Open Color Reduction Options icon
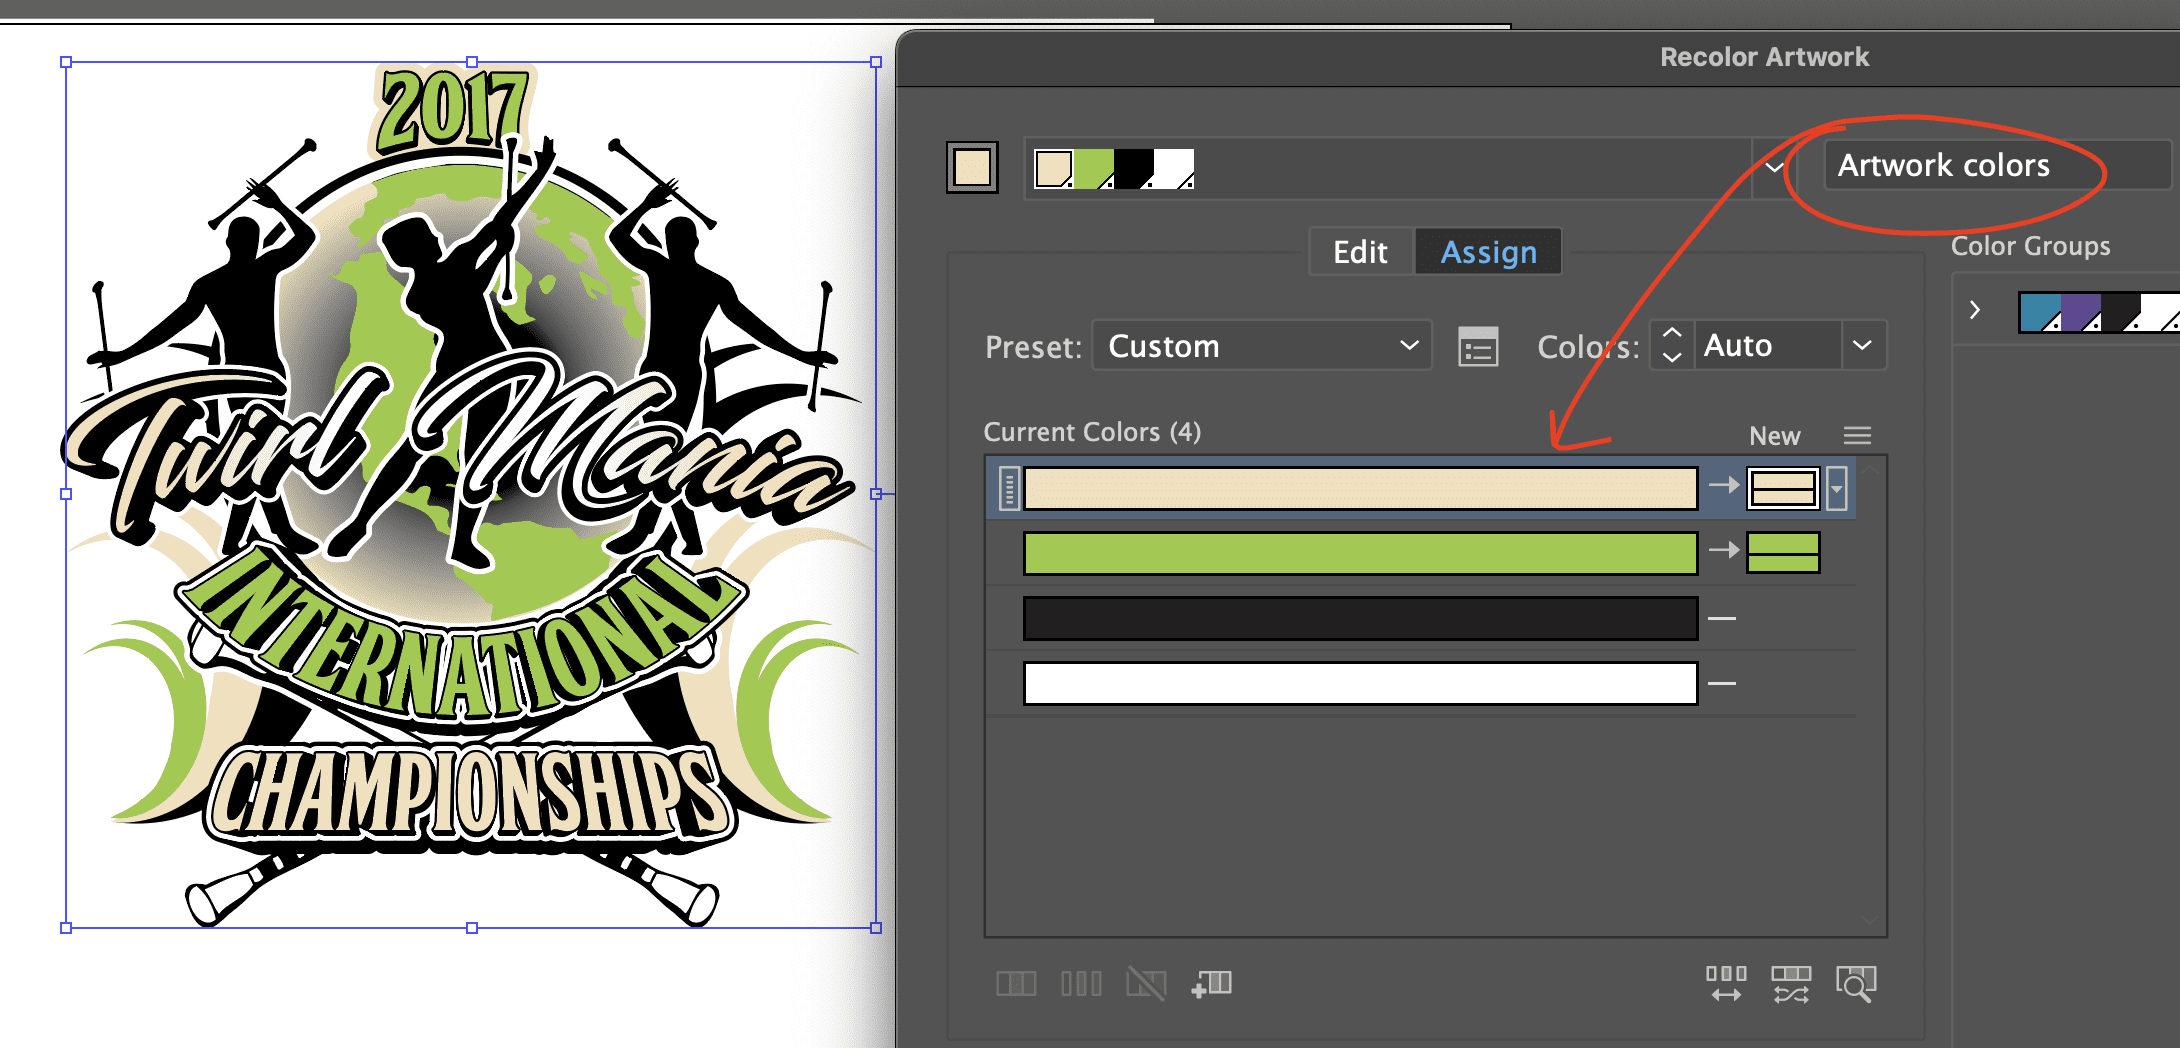Image resolution: width=2180 pixels, height=1048 pixels. 1478,347
